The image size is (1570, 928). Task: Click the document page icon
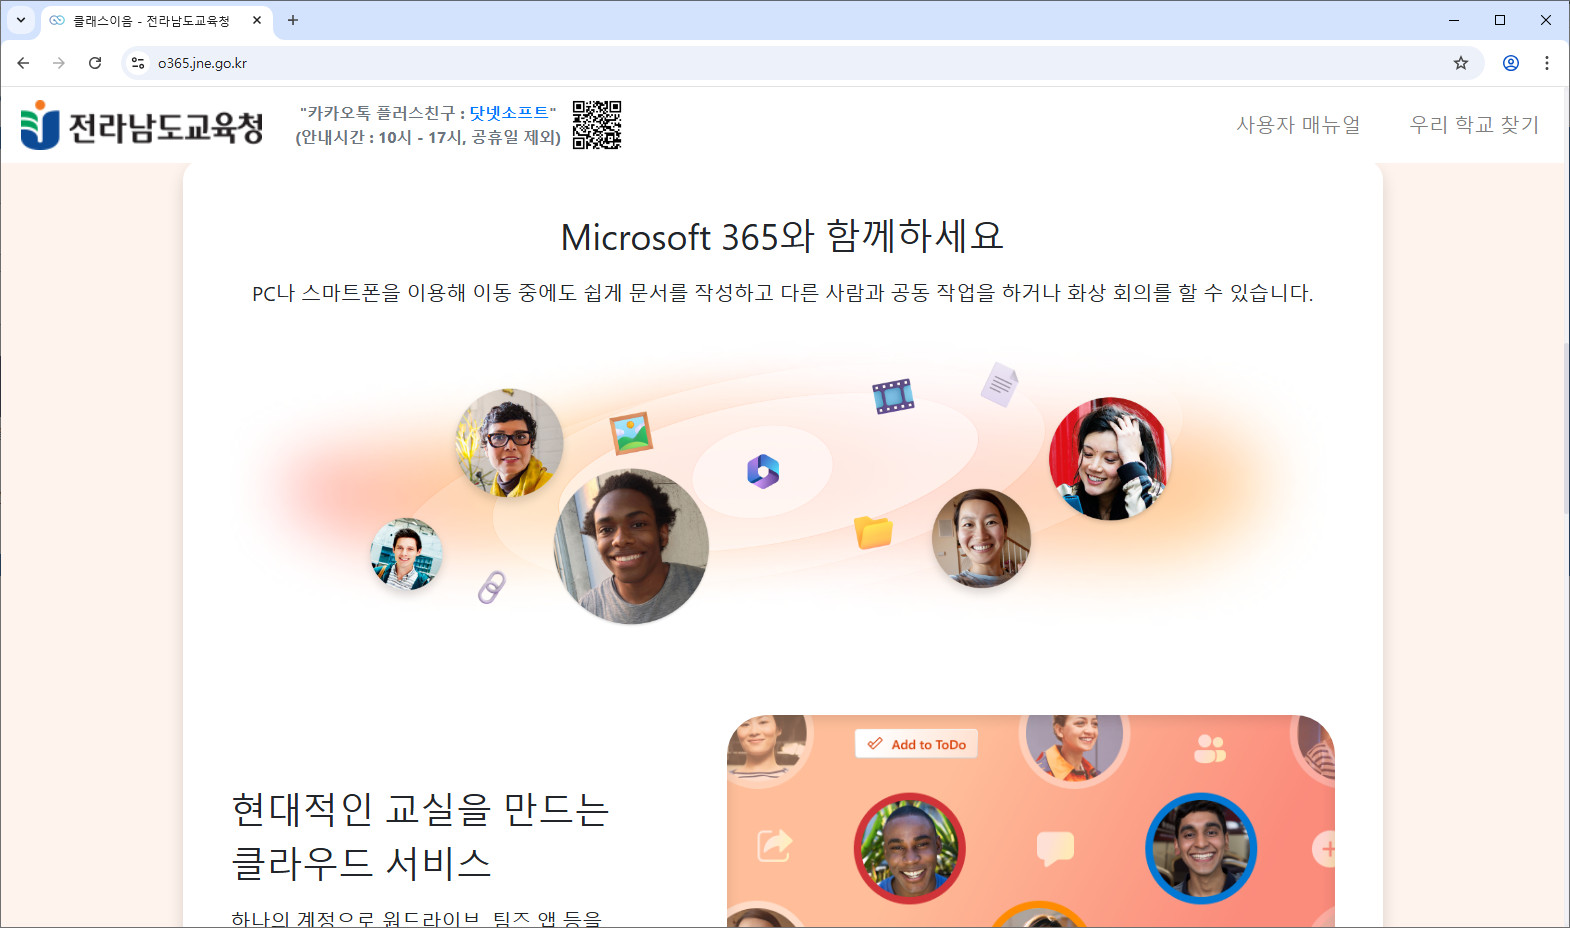coord(999,384)
